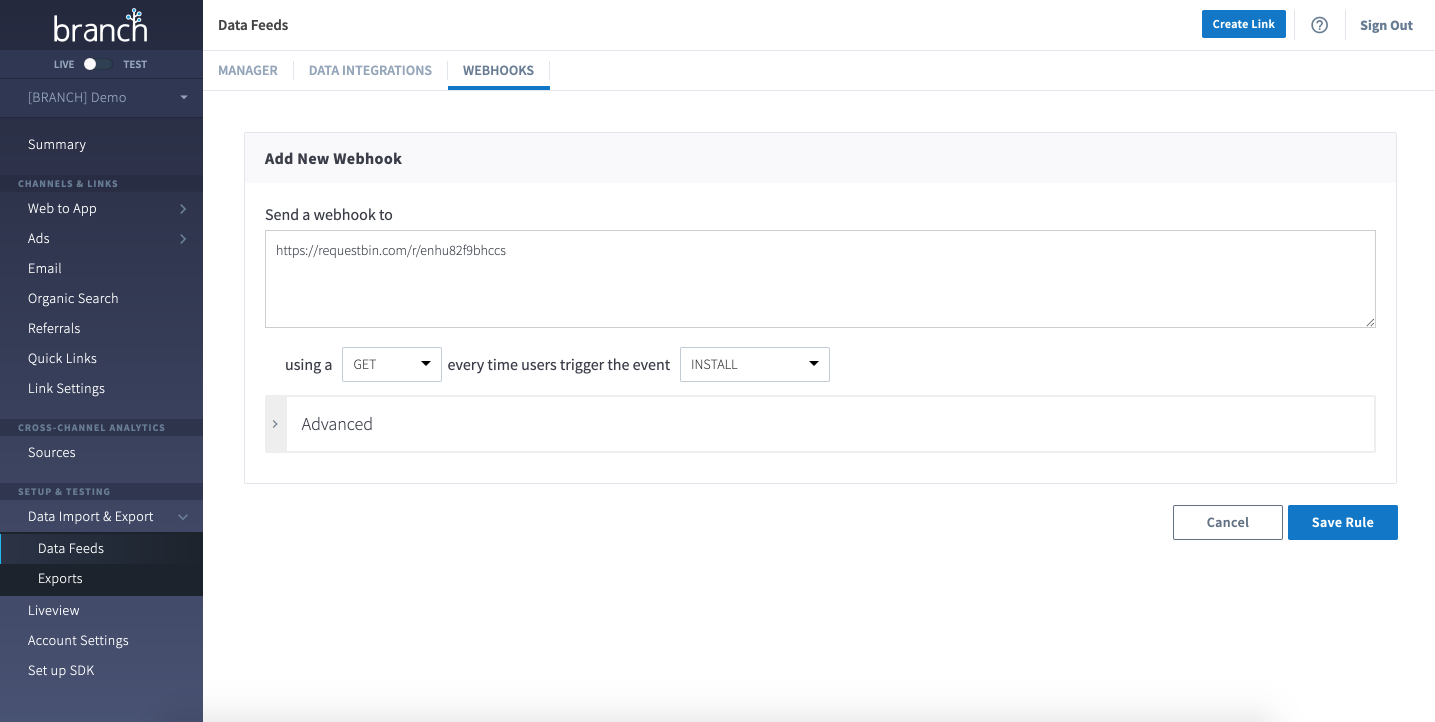This screenshot has height=722, width=1435.
Task: Click the 'every time users trigger the event' text
Action: click(x=559, y=365)
